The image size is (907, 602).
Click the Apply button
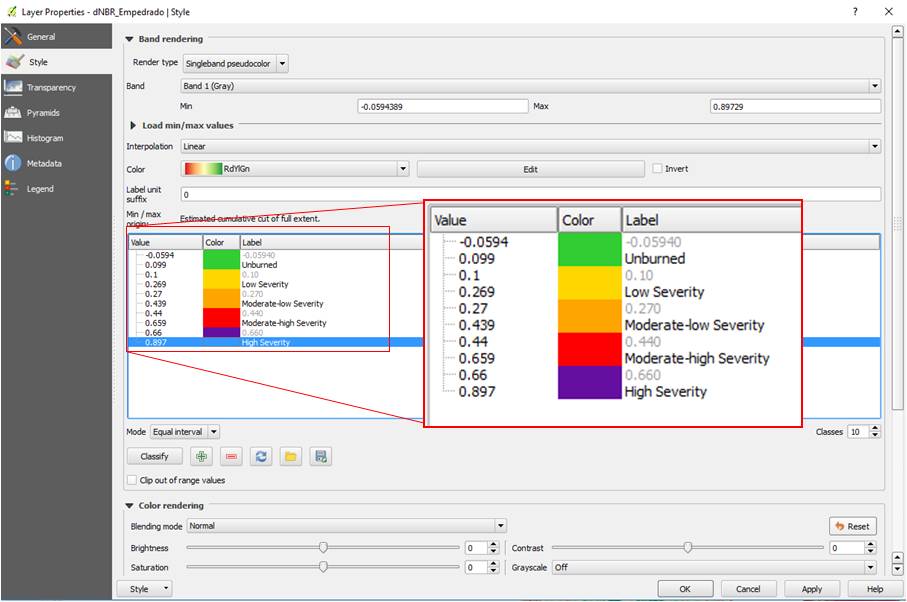[x=812, y=589]
